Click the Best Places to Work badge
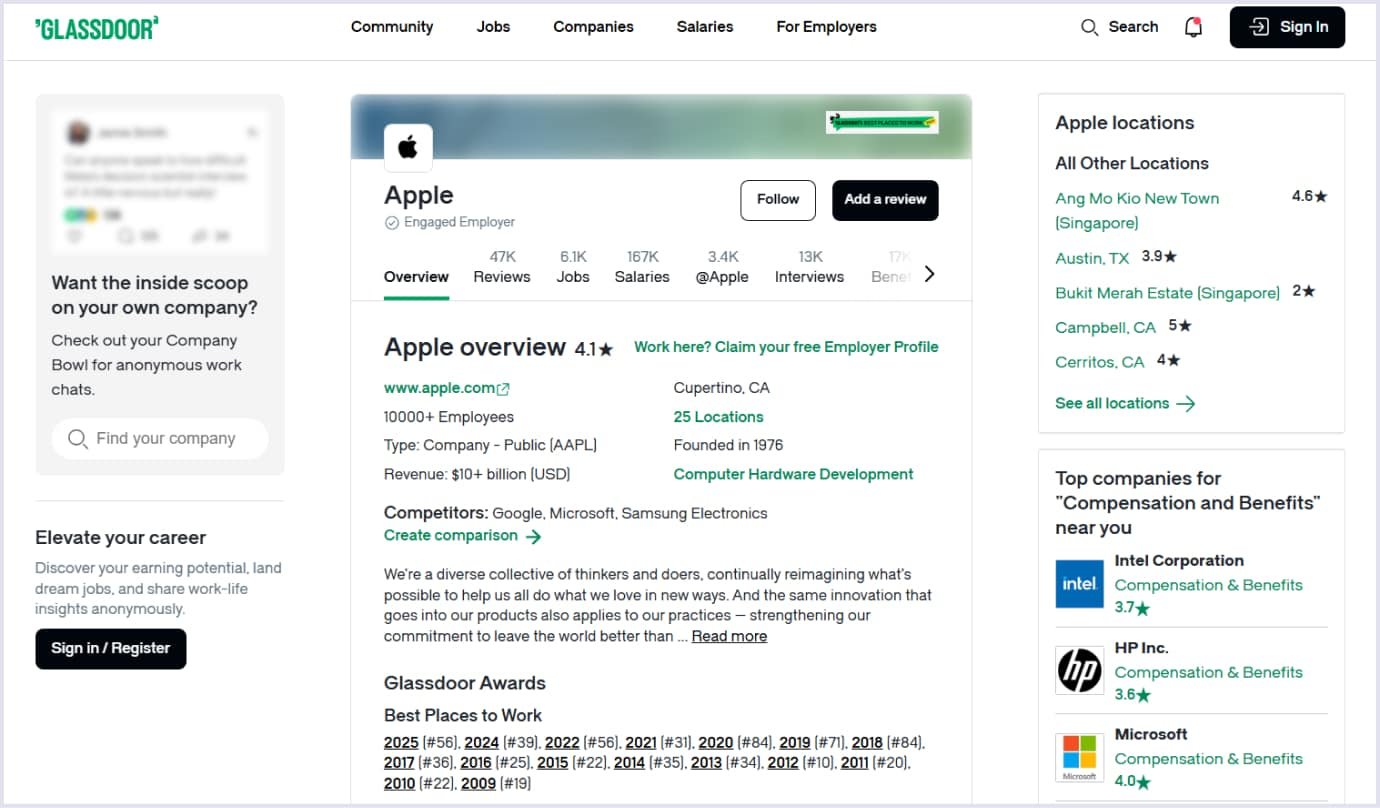This screenshot has height=808, width=1380. (x=881, y=122)
